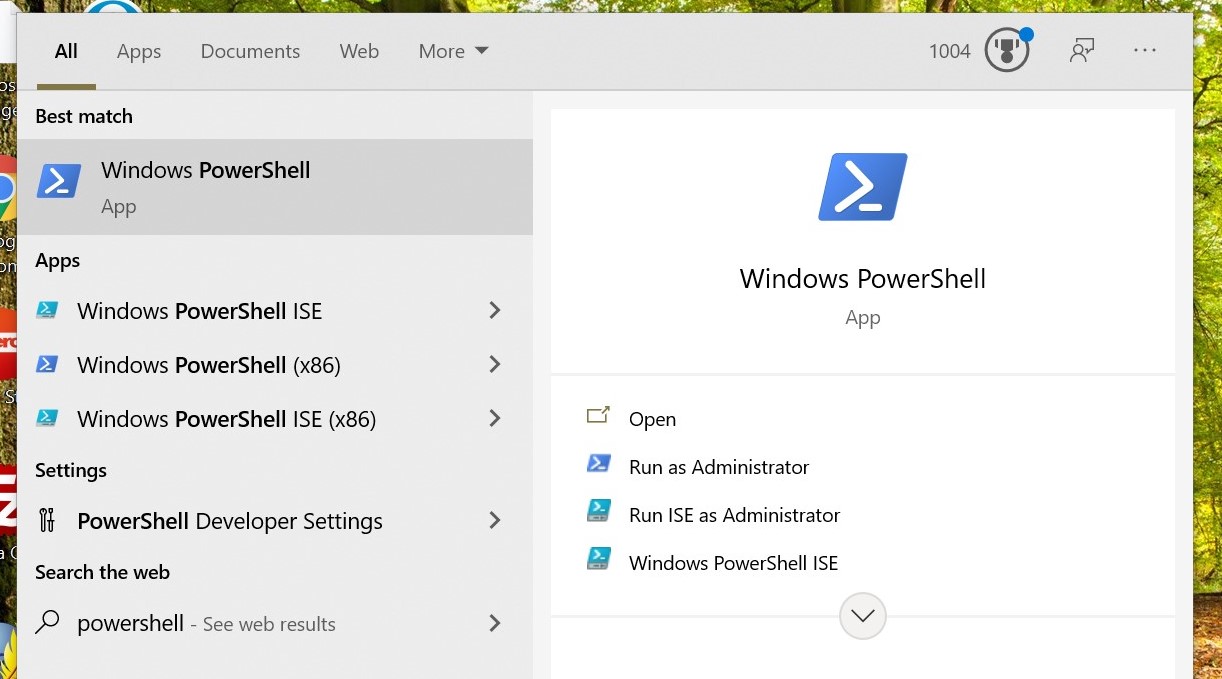This screenshot has width=1222, height=679.
Task: Click the Run as Administrator icon
Action: (x=598, y=463)
